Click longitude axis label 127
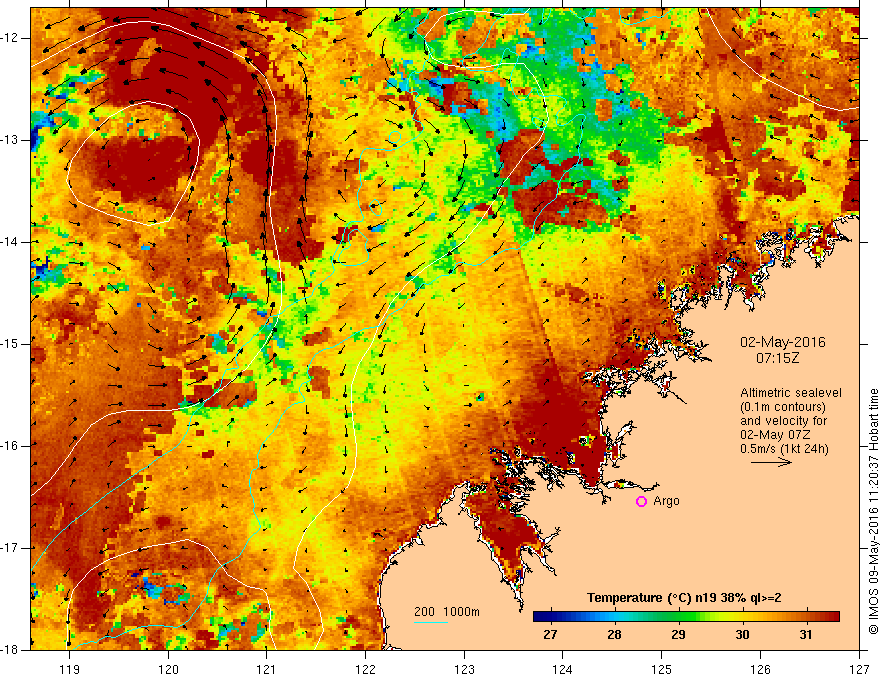 click(x=859, y=669)
